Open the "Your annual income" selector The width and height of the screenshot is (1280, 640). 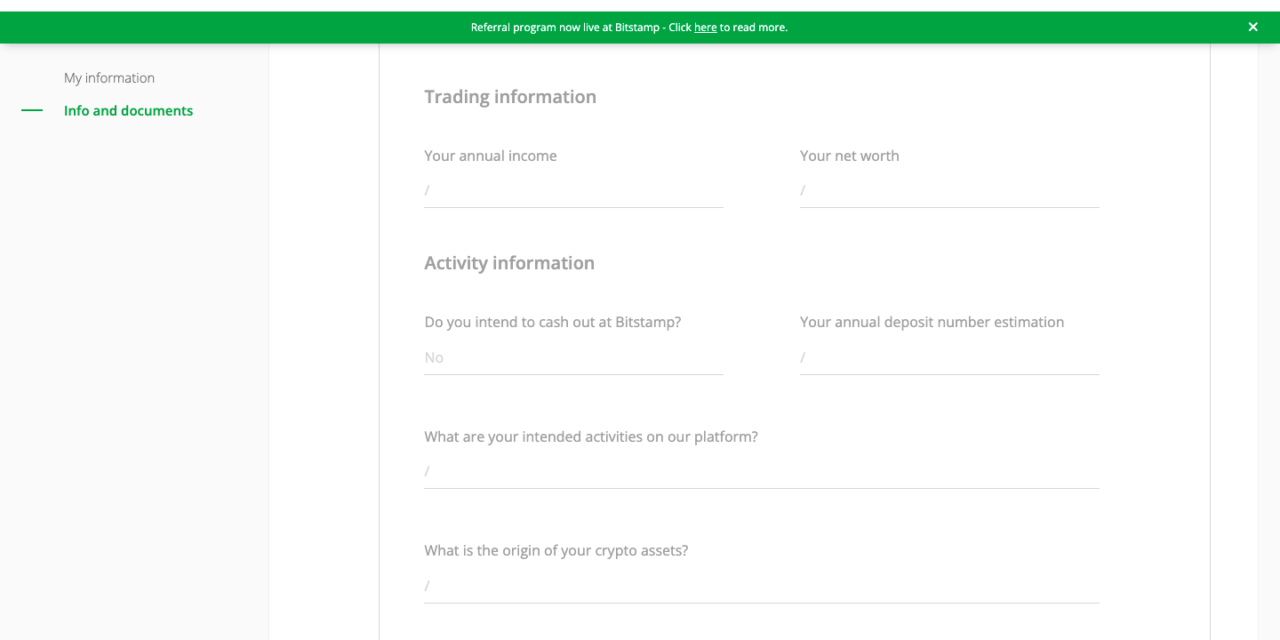point(573,191)
